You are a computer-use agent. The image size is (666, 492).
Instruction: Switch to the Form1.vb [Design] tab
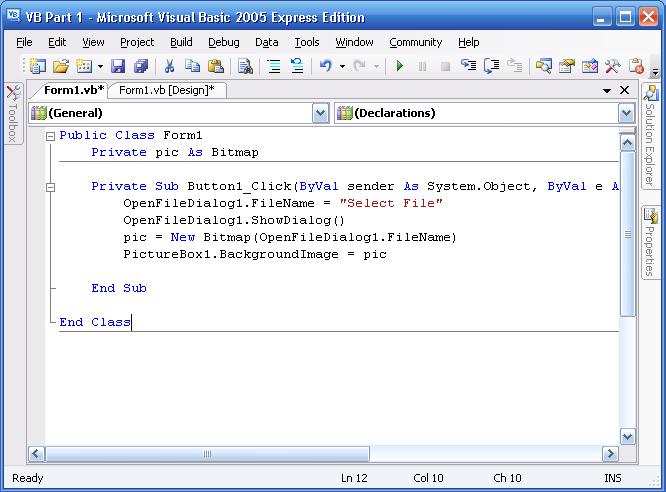click(166, 90)
